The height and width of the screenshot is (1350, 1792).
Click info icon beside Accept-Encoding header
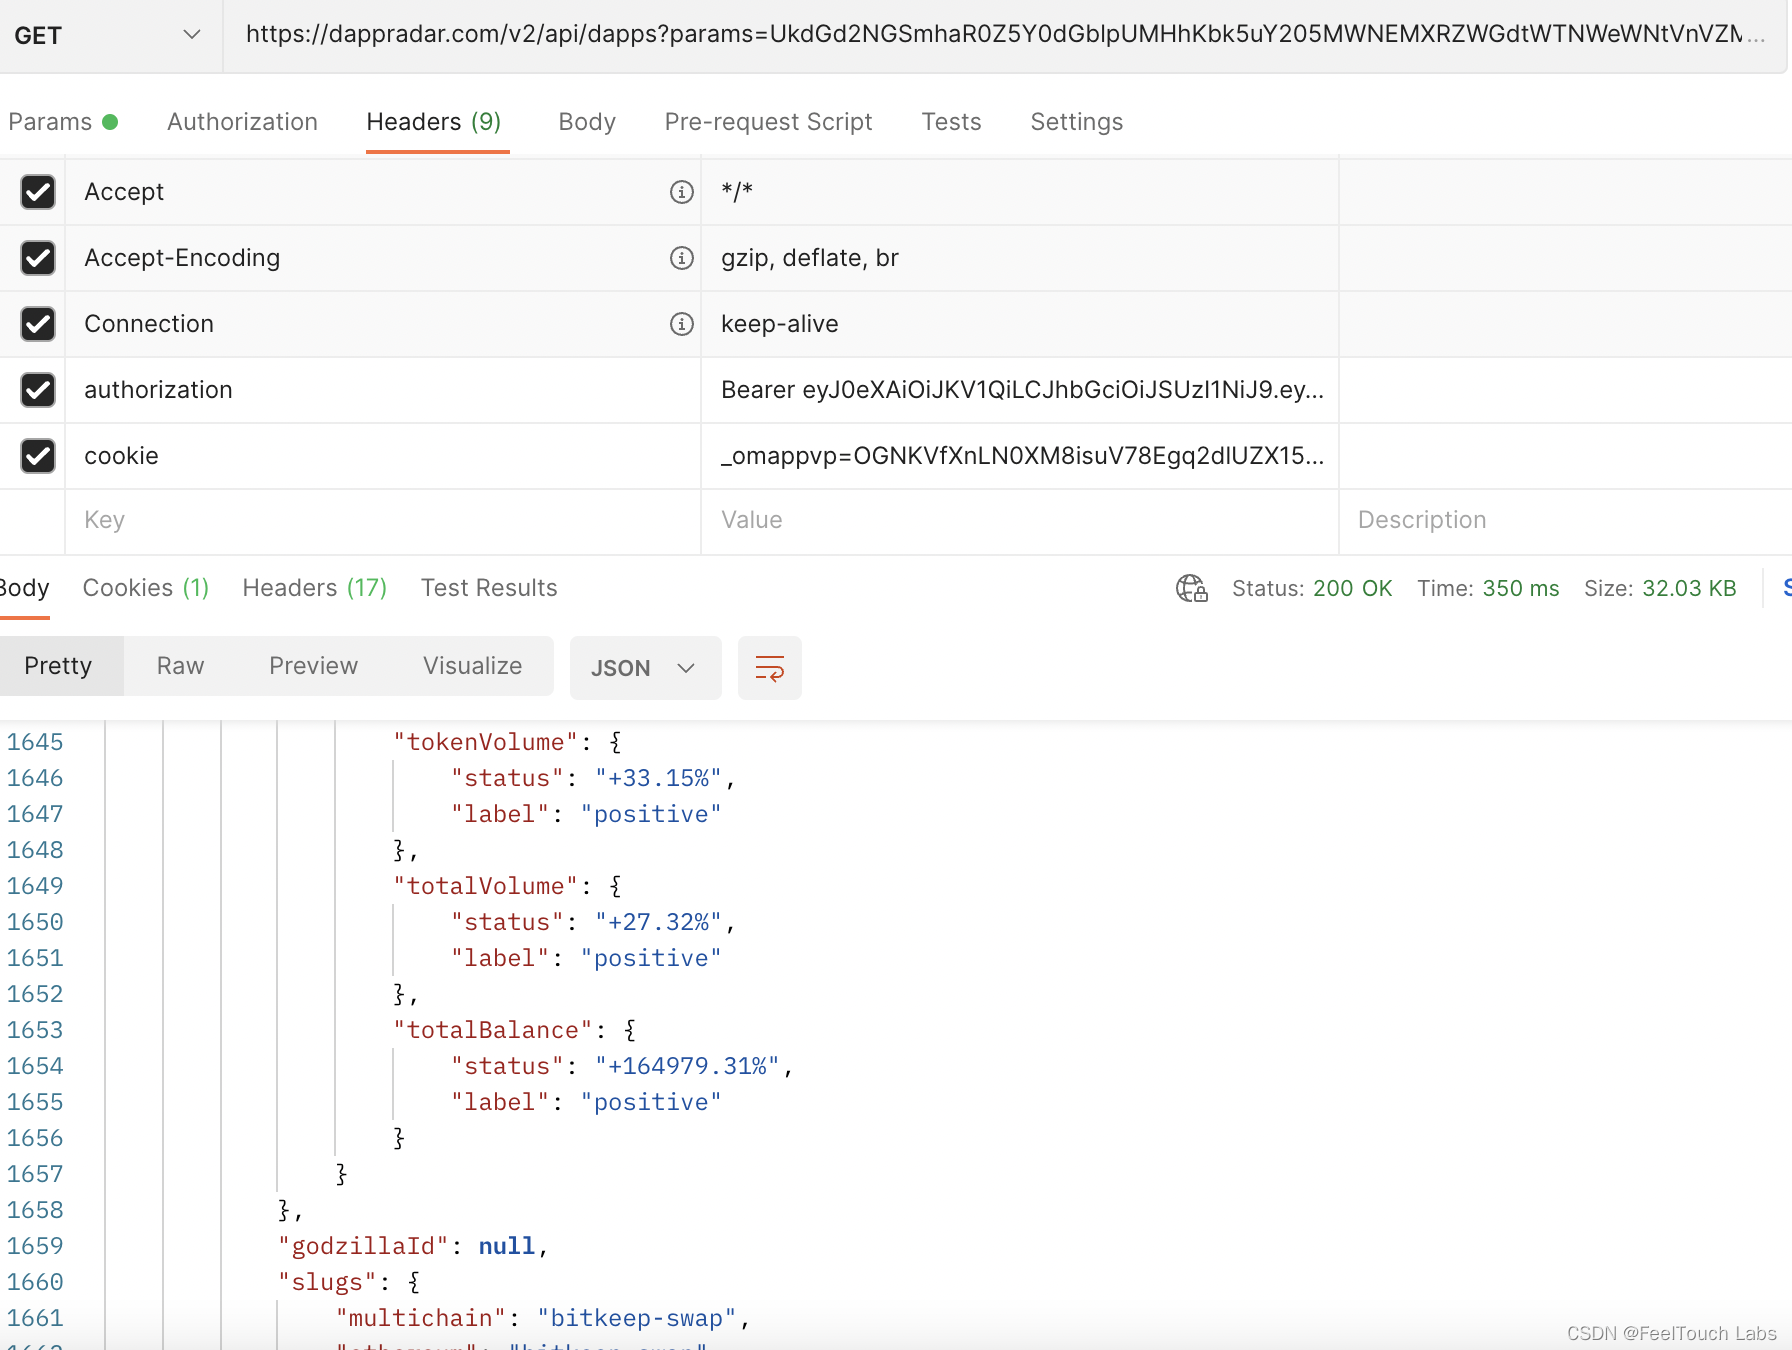coord(682,258)
